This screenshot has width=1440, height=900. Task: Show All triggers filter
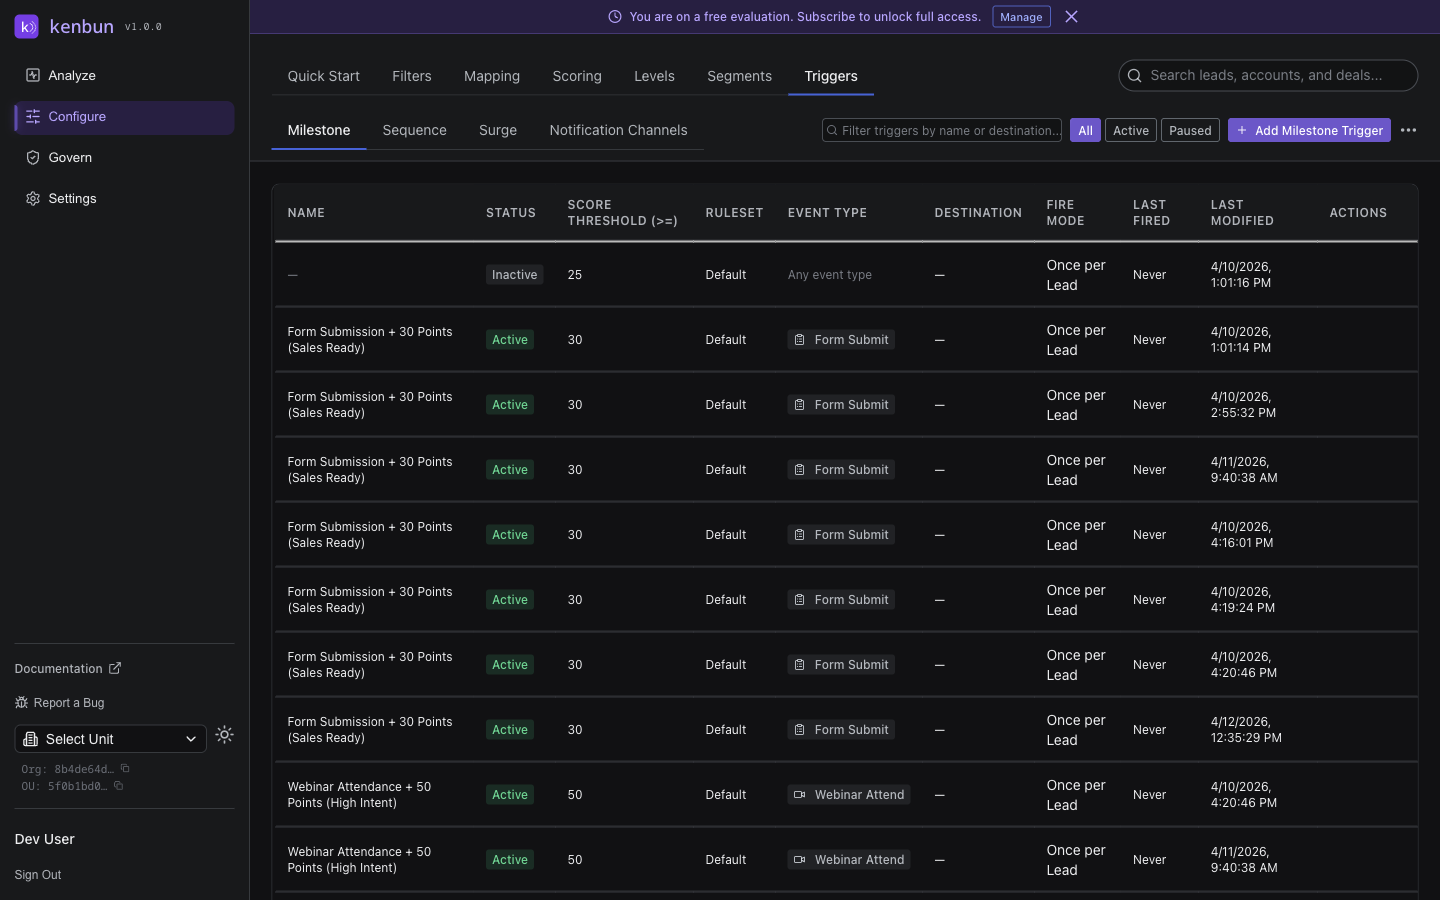1085,130
